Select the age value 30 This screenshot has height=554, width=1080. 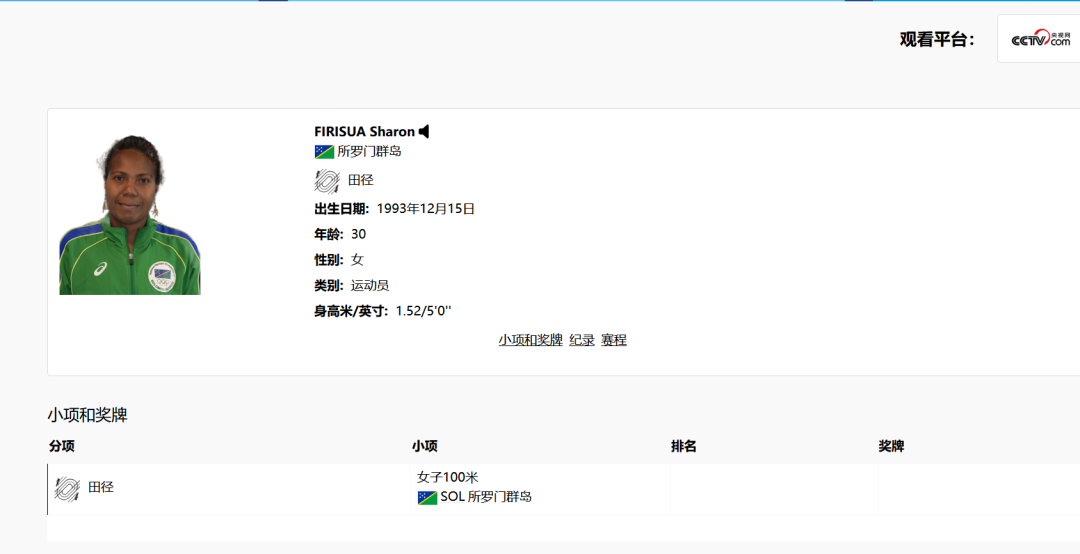tap(358, 234)
